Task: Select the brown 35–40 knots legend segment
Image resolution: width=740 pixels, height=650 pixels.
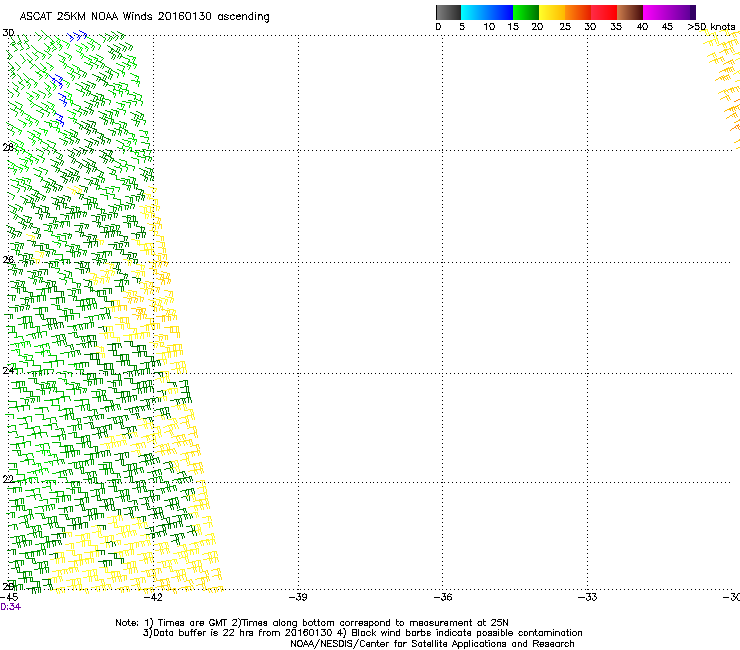Action: tap(630, 12)
